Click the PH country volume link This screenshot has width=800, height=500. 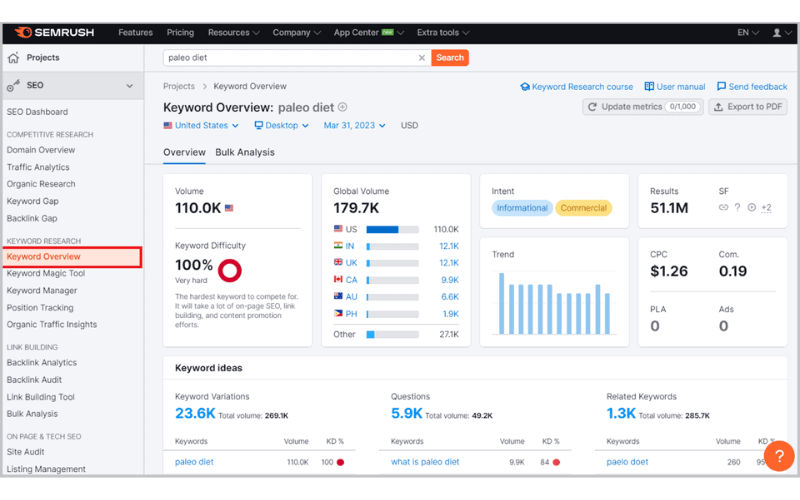[451, 314]
